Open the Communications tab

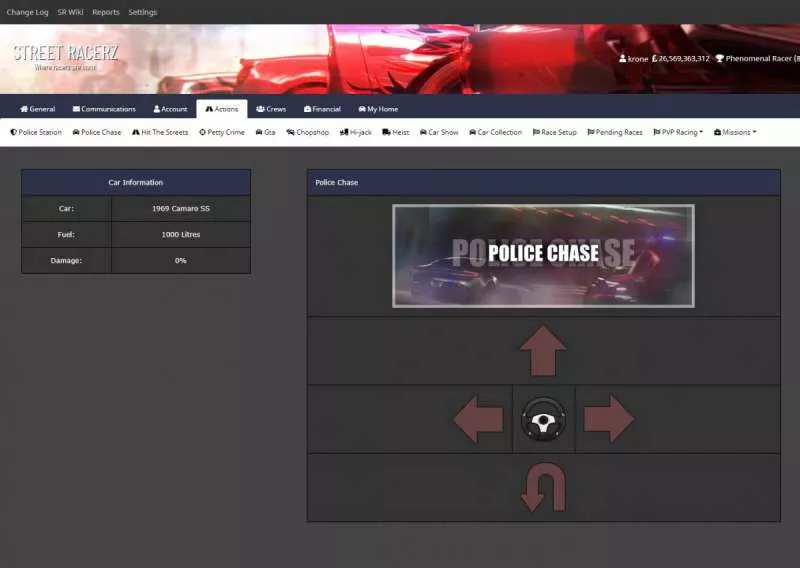pyautogui.click(x=104, y=109)
